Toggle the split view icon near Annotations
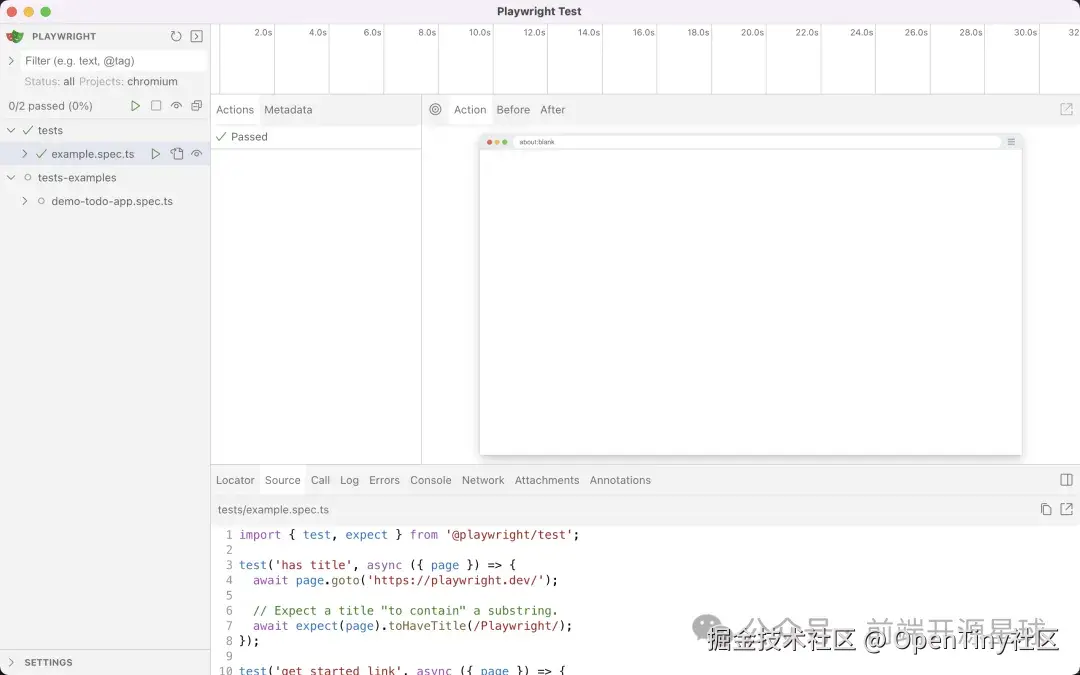Viewport: 1080px width, 675px height. (x=1066, y=480)
